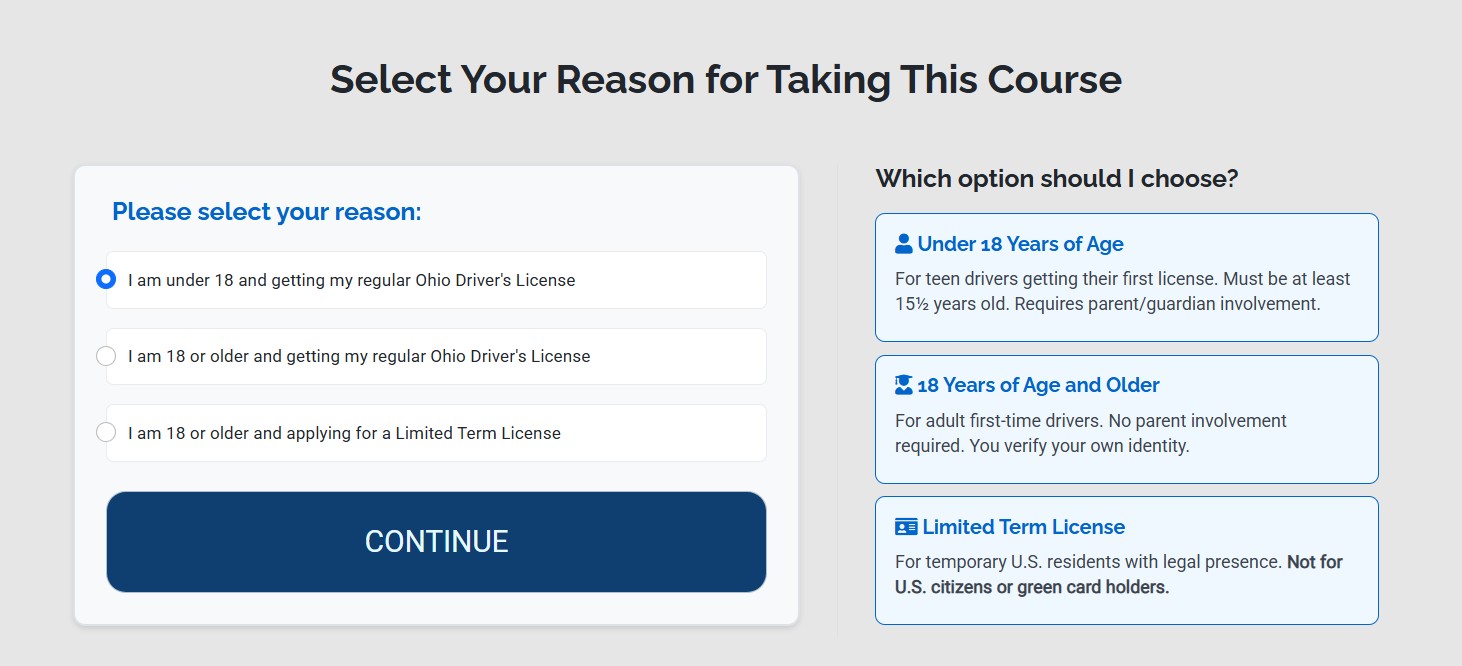The width and height of the screenshot is (1462, 666).
Task: Choose the Limited Term License radio button
Action: tap(106, 433)
